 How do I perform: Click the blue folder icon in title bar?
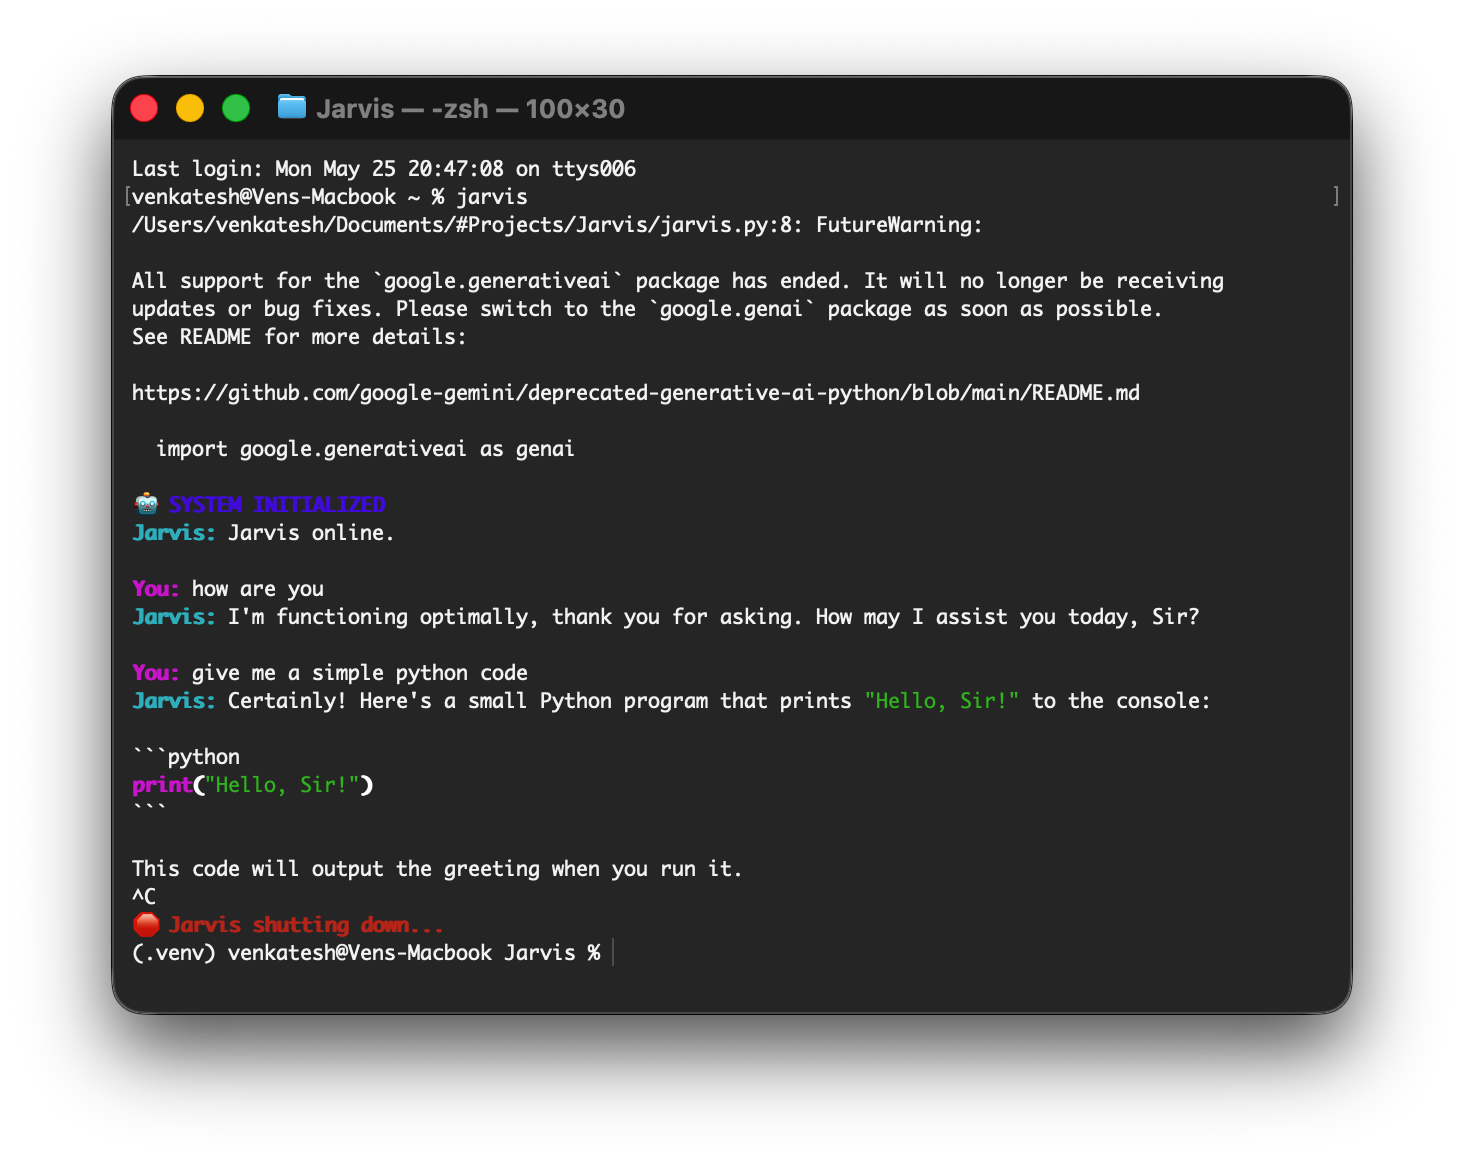click(292, 107)
